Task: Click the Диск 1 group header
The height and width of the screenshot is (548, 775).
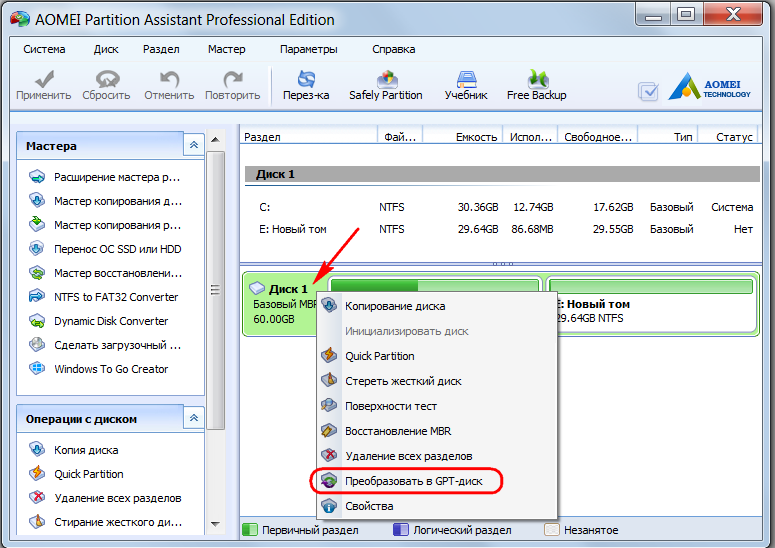Action: pyautogui.click(x=502, y=174)
